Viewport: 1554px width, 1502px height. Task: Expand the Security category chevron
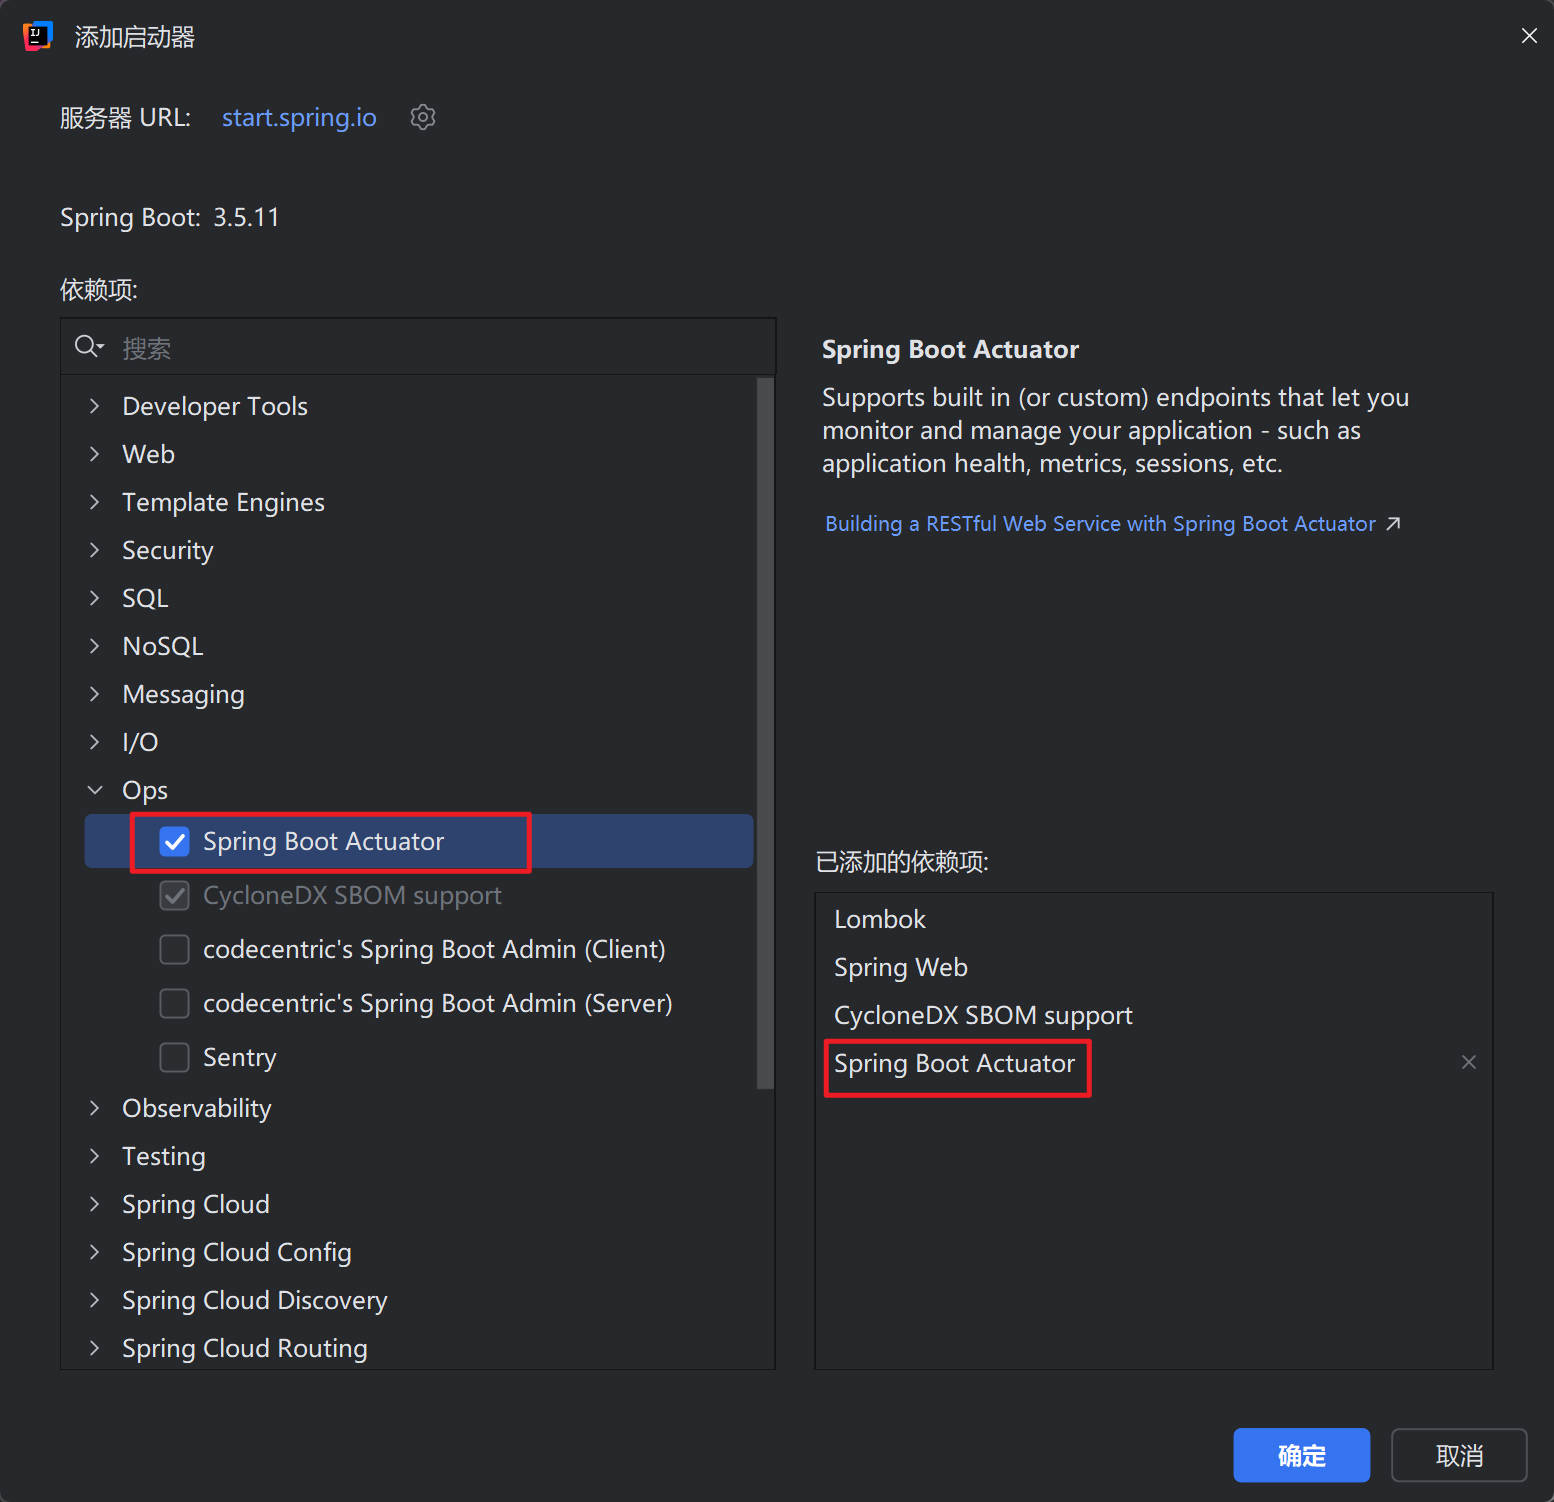point(95,550)
